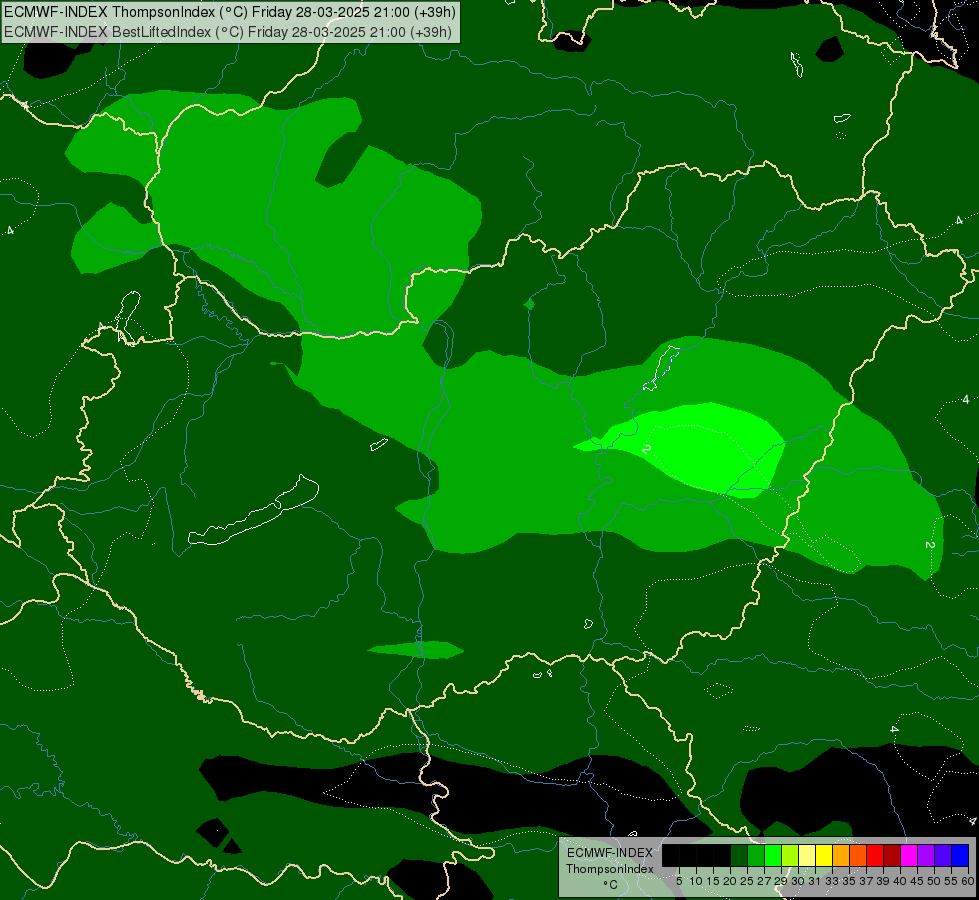This screenshot has width=979, height=900.
Task: Click the legend tick value 15
Action: pos(713,881)
